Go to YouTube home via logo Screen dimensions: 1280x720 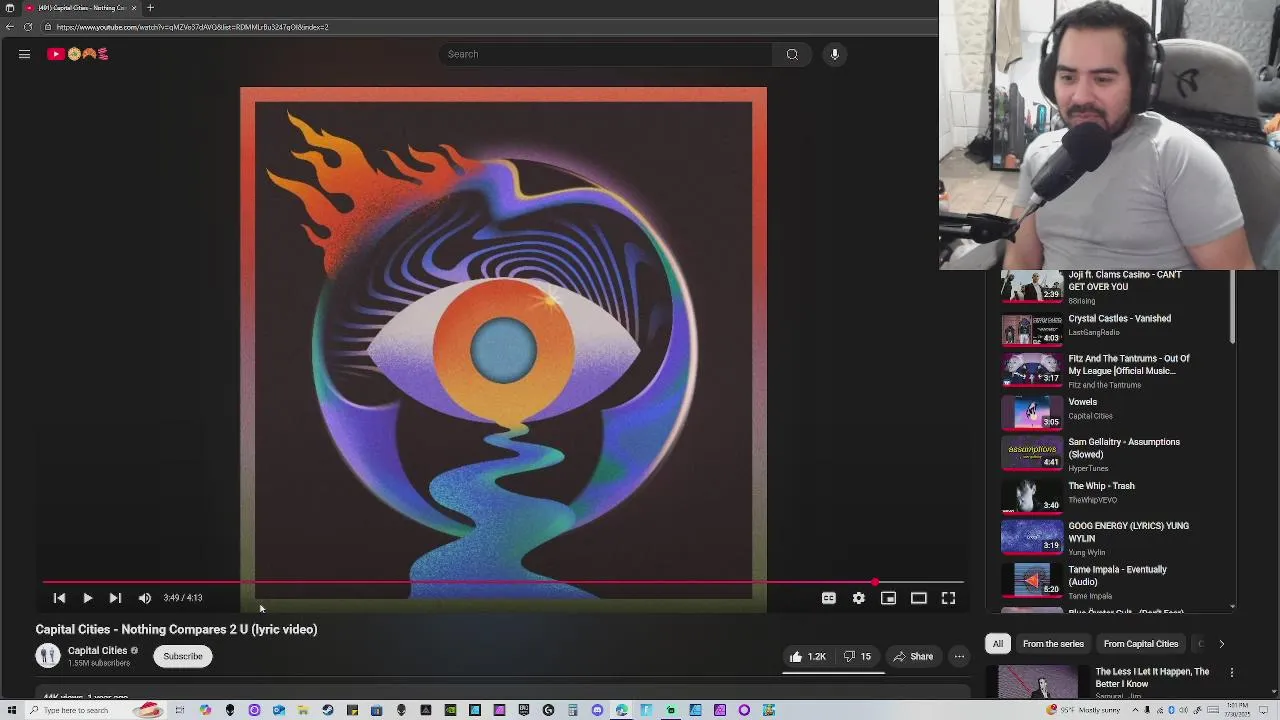78,54
